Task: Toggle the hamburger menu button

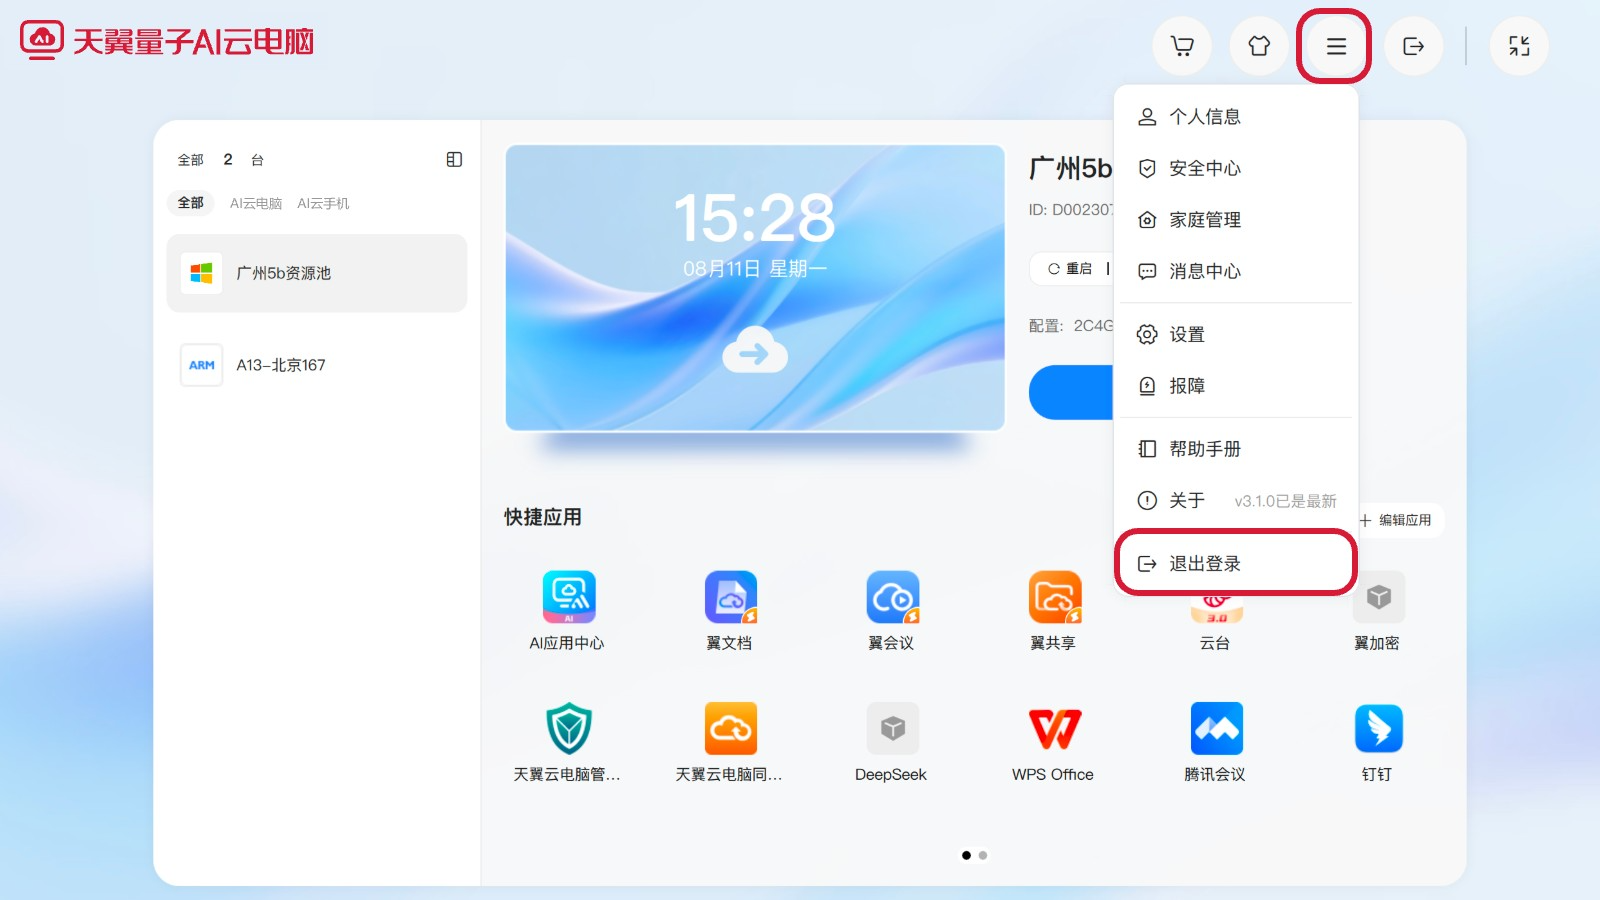Action: 1336,46
